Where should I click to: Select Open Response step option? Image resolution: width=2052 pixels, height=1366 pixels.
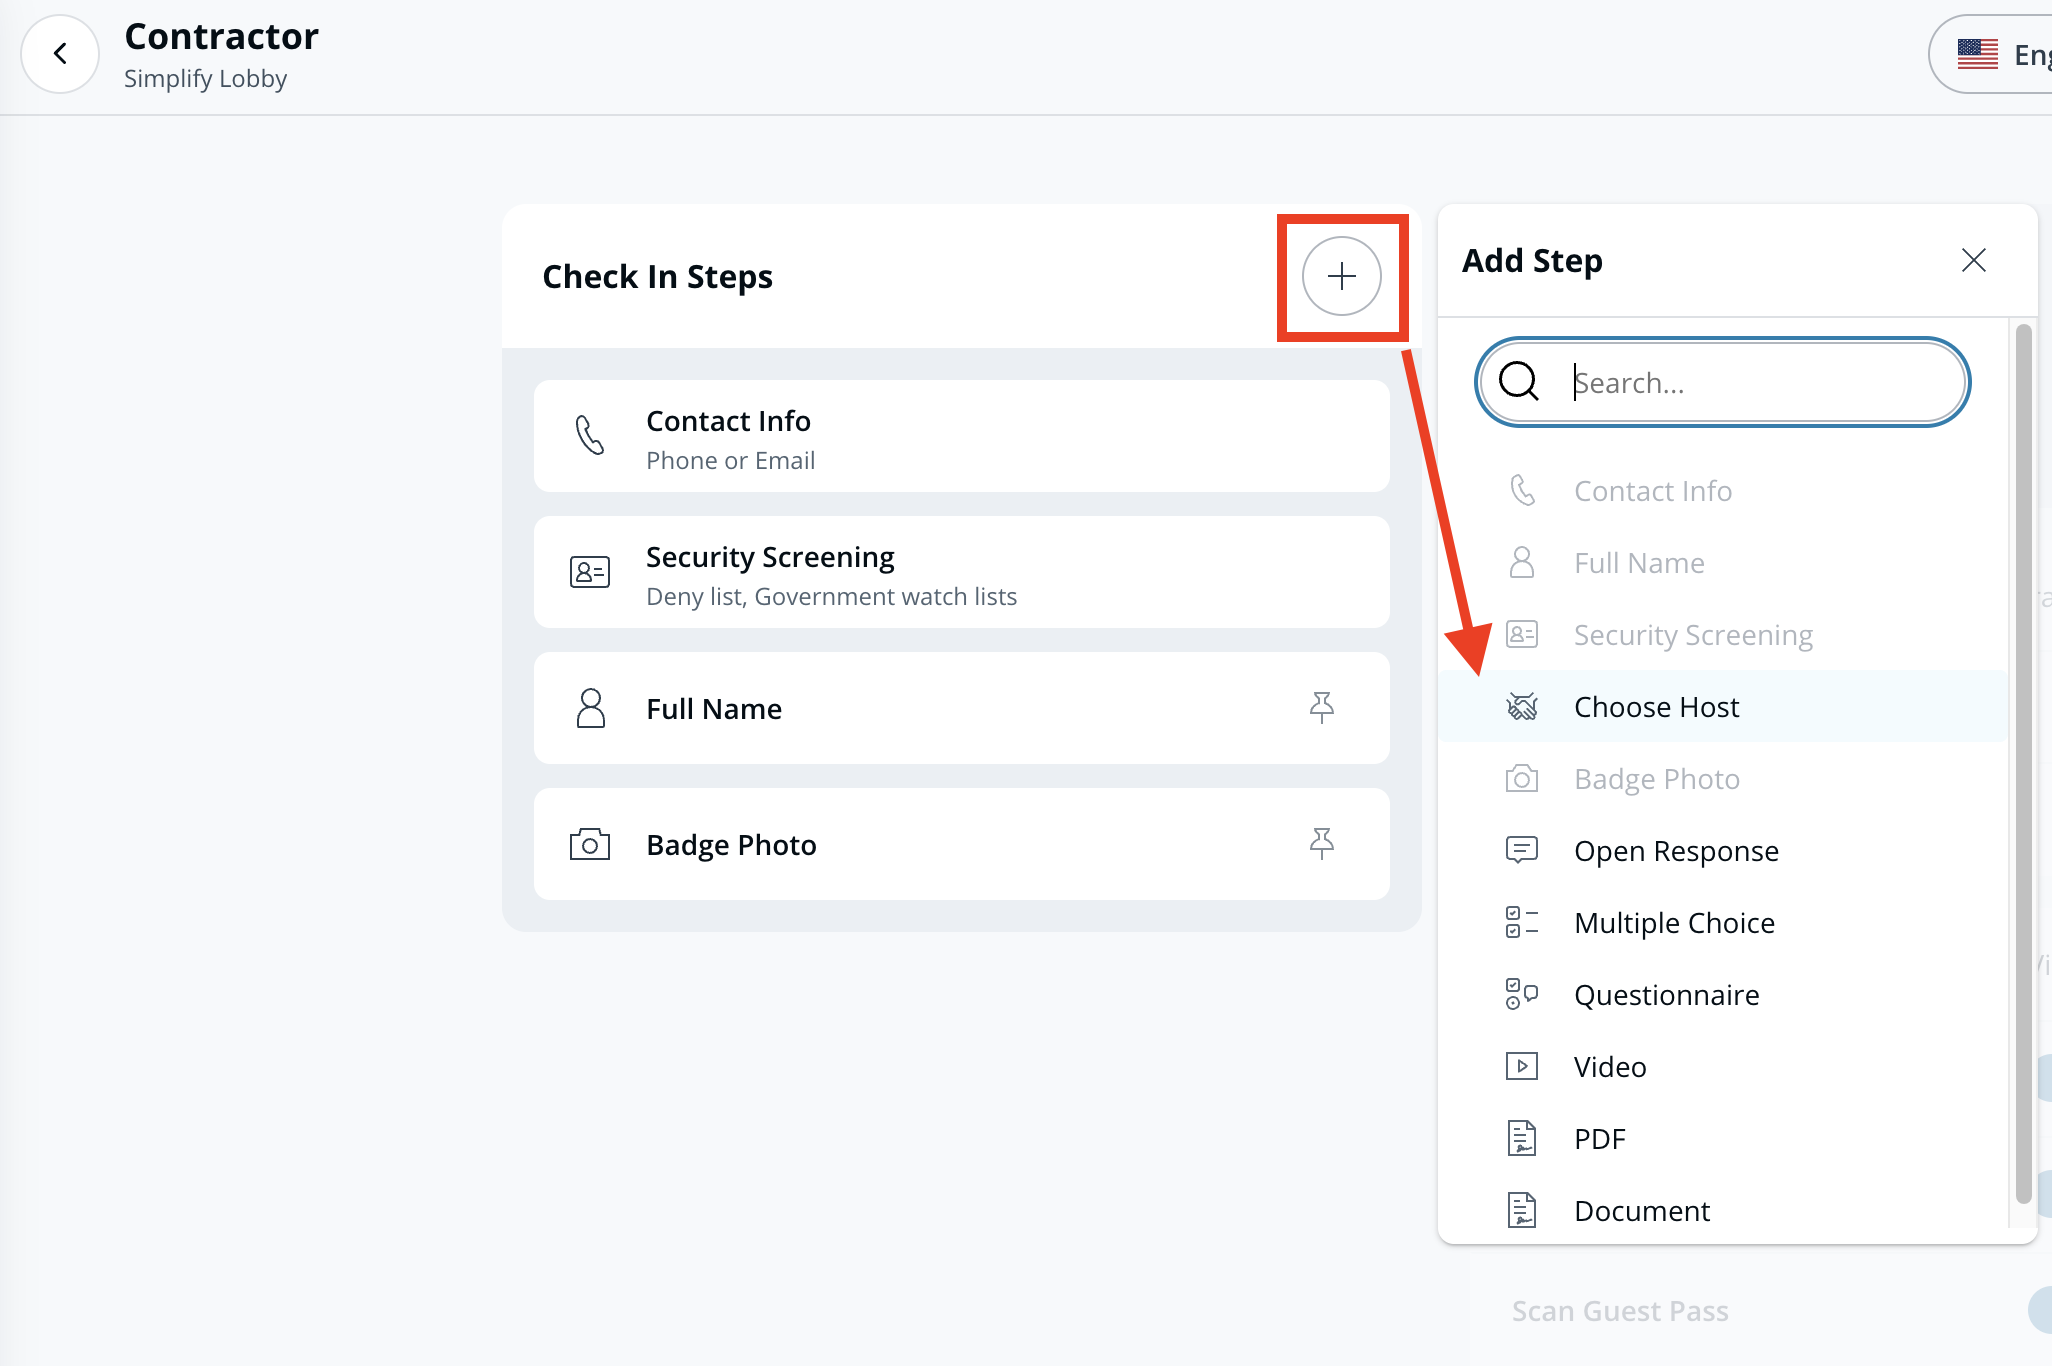pos(1676,851)
